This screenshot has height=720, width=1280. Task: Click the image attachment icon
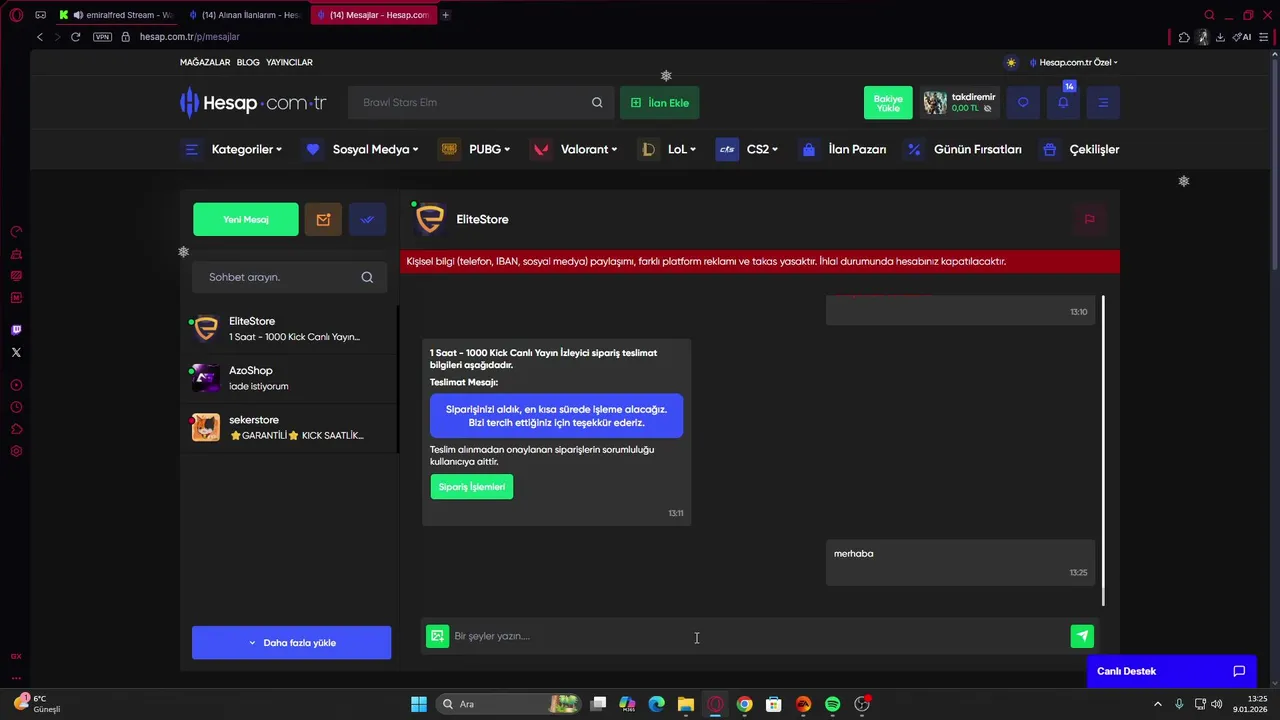coord(437,636)
